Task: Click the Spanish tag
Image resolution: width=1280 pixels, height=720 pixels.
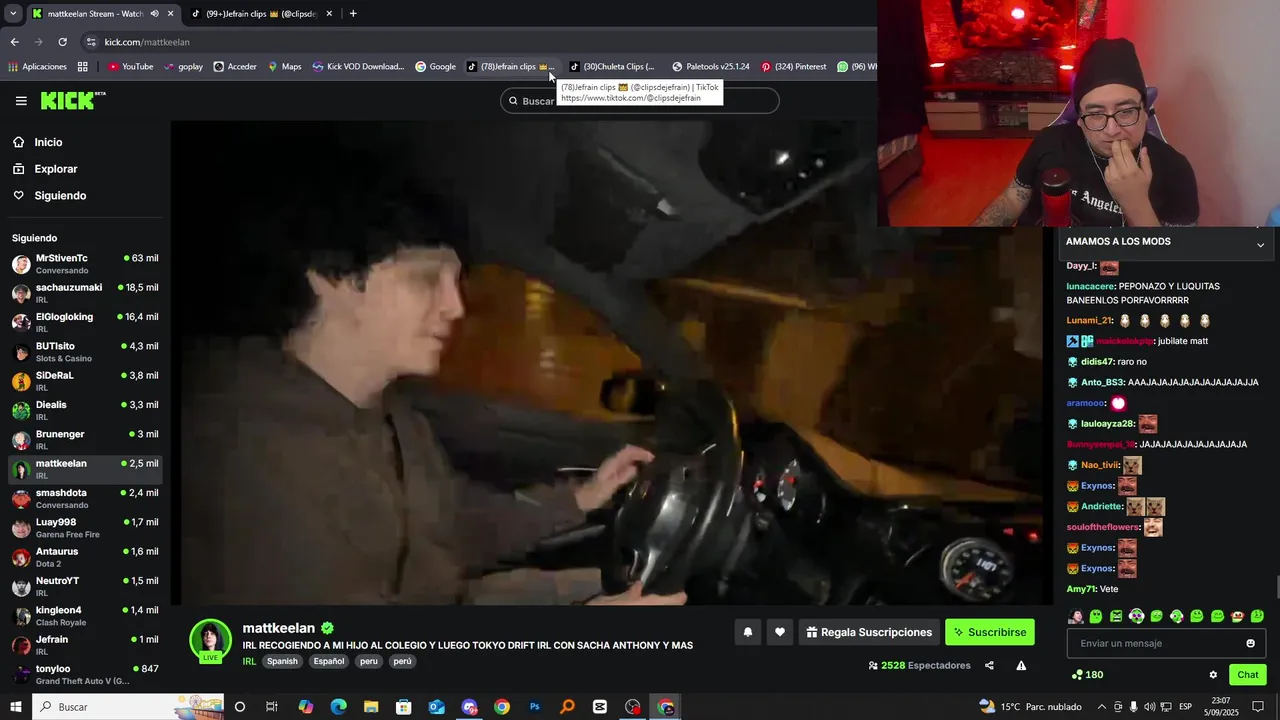Action: point(282,661)
